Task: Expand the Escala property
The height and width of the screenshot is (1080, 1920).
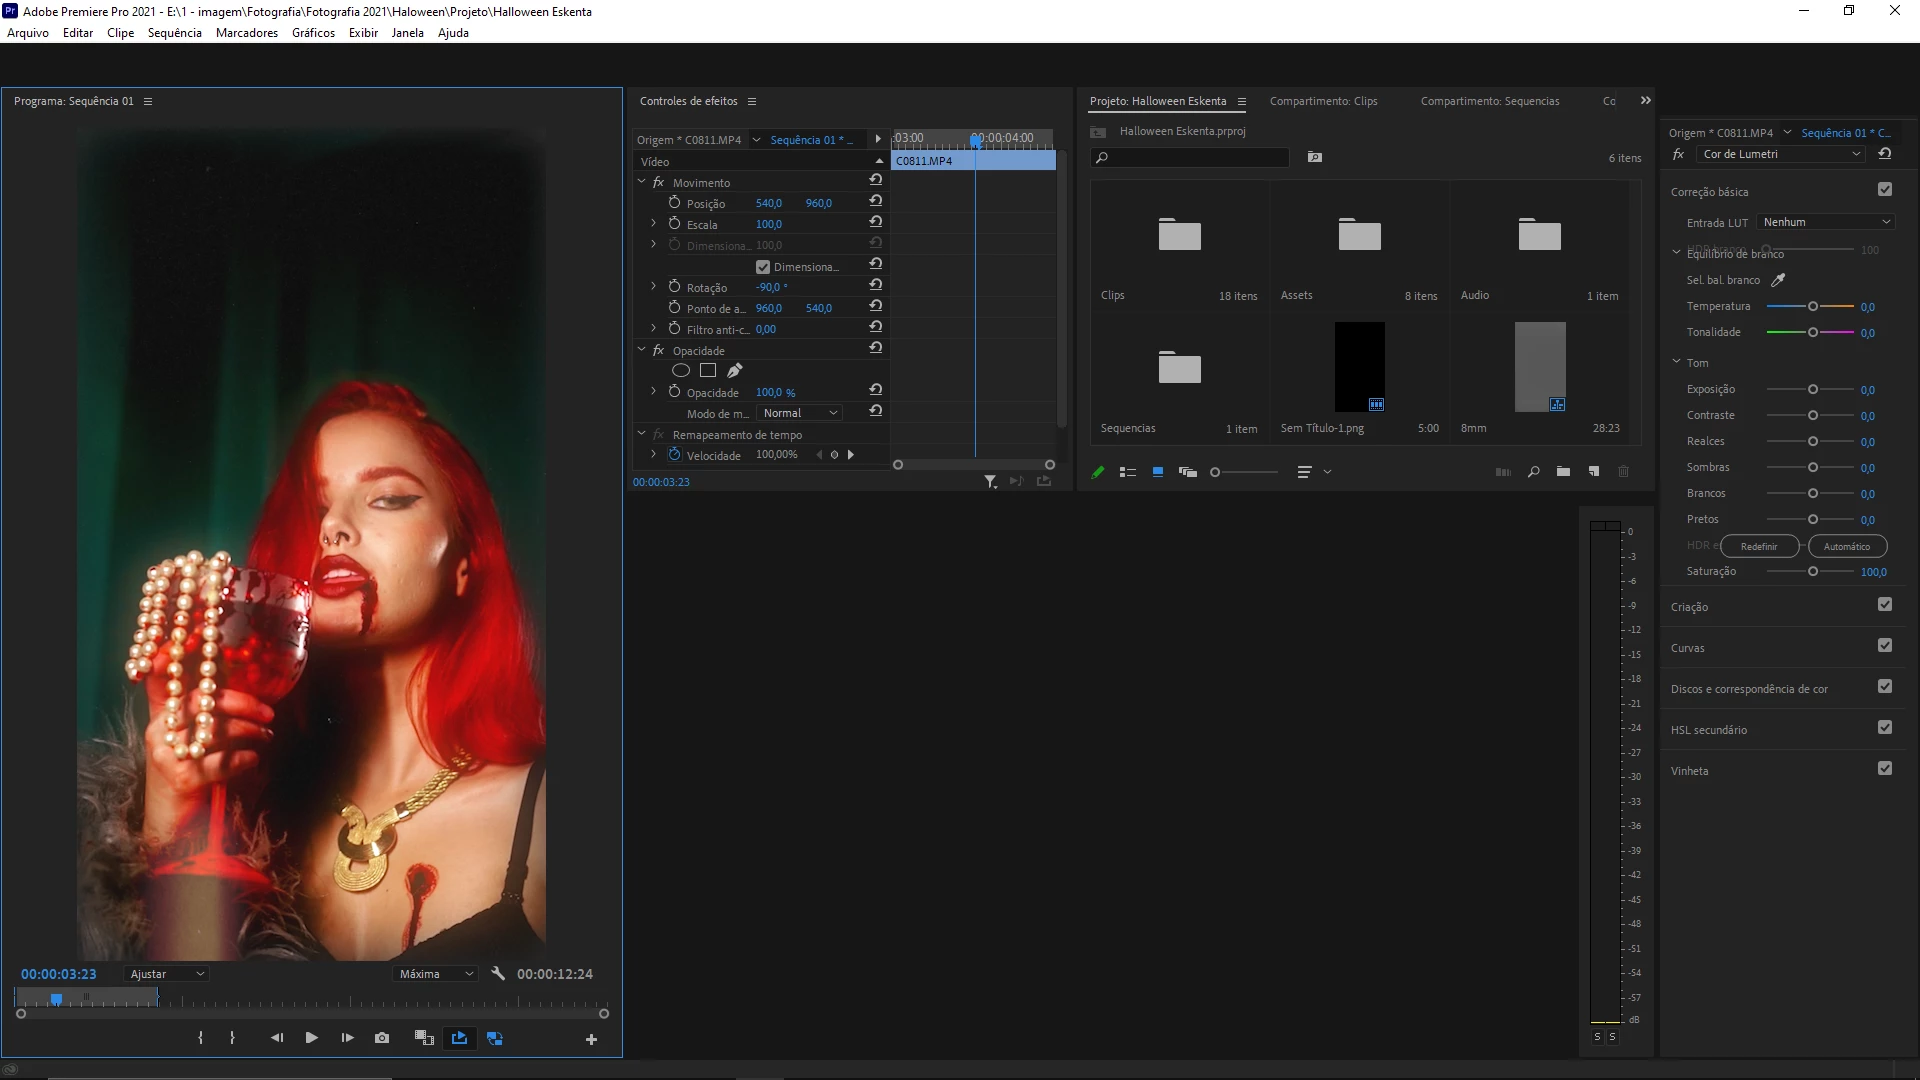Action: pyautogui.click(x=654, y=224)
